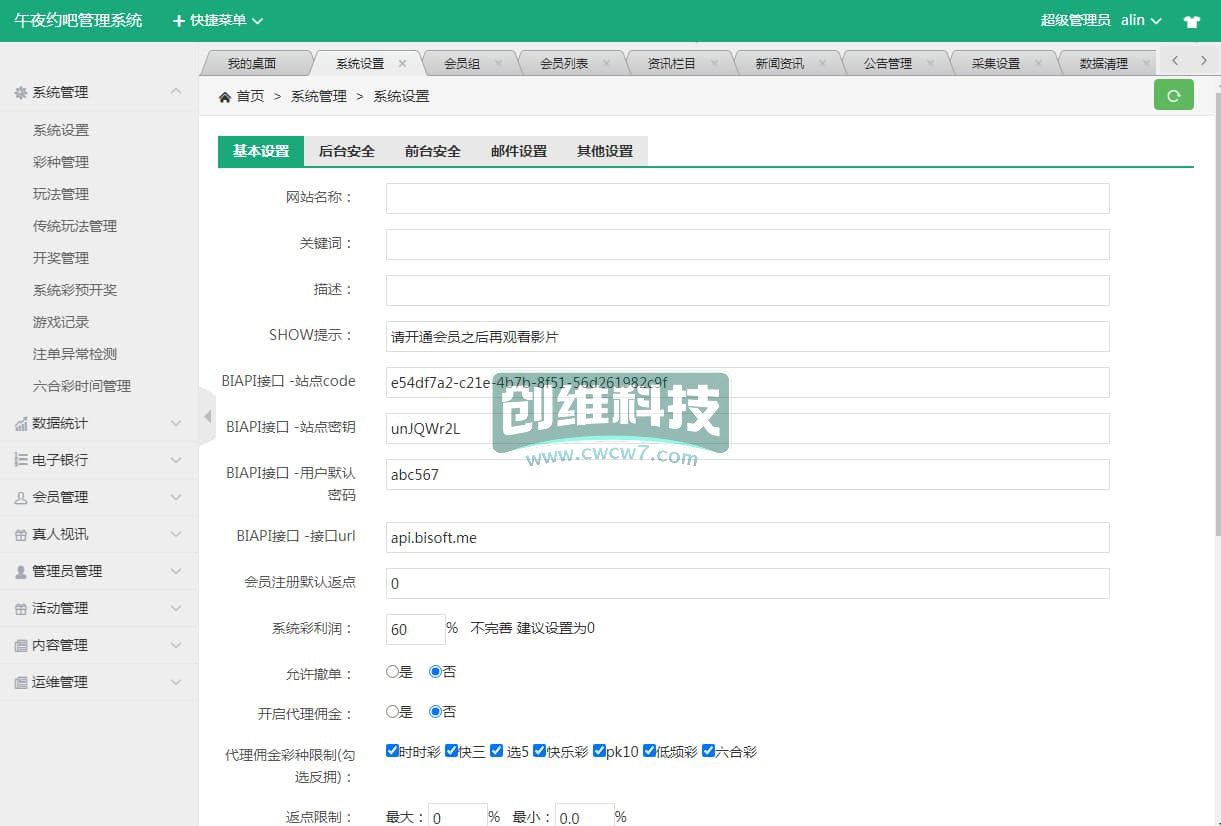Click the icon beside 运维管理
1221x826 pixels.
click(x=21, y=682)
